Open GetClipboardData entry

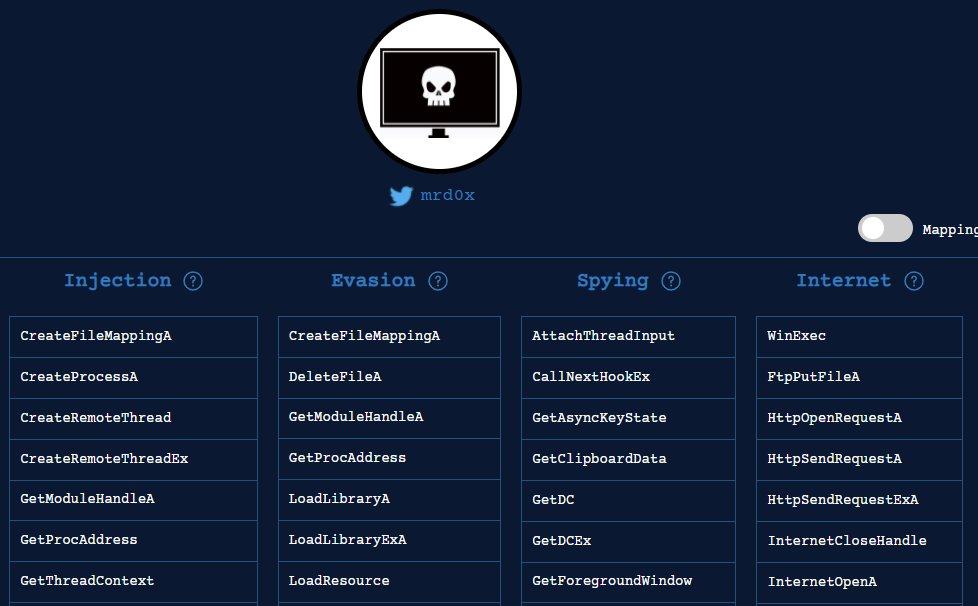(x=628, y=459)
